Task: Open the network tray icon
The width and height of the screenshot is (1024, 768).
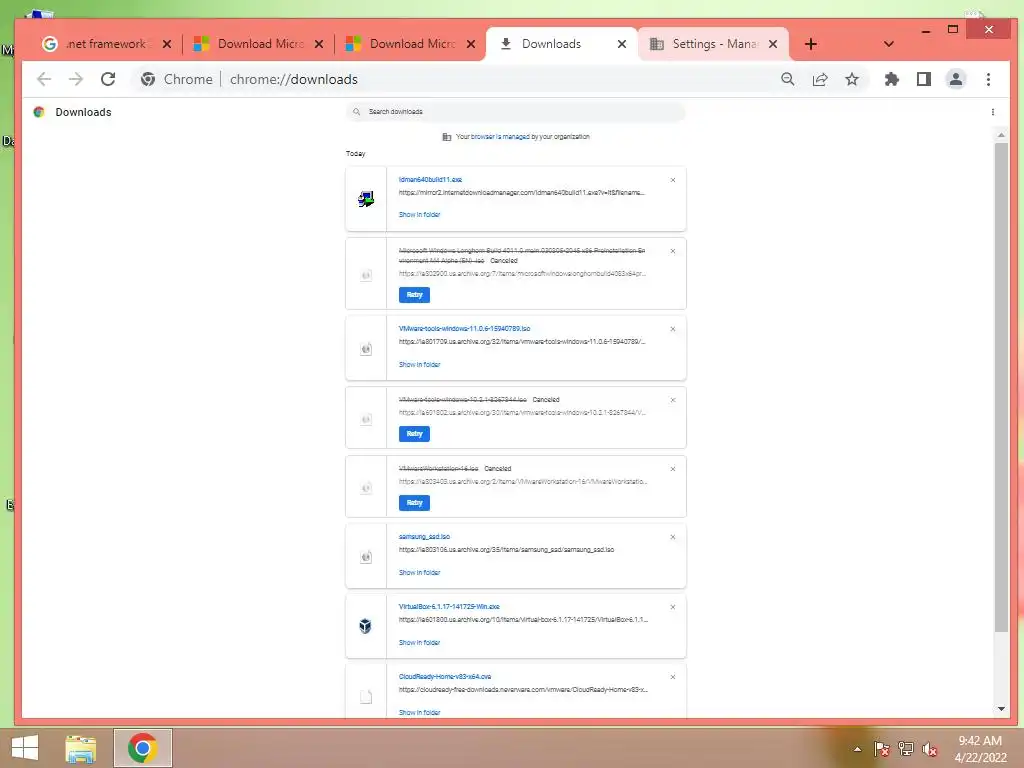Action: pos(906,749)
